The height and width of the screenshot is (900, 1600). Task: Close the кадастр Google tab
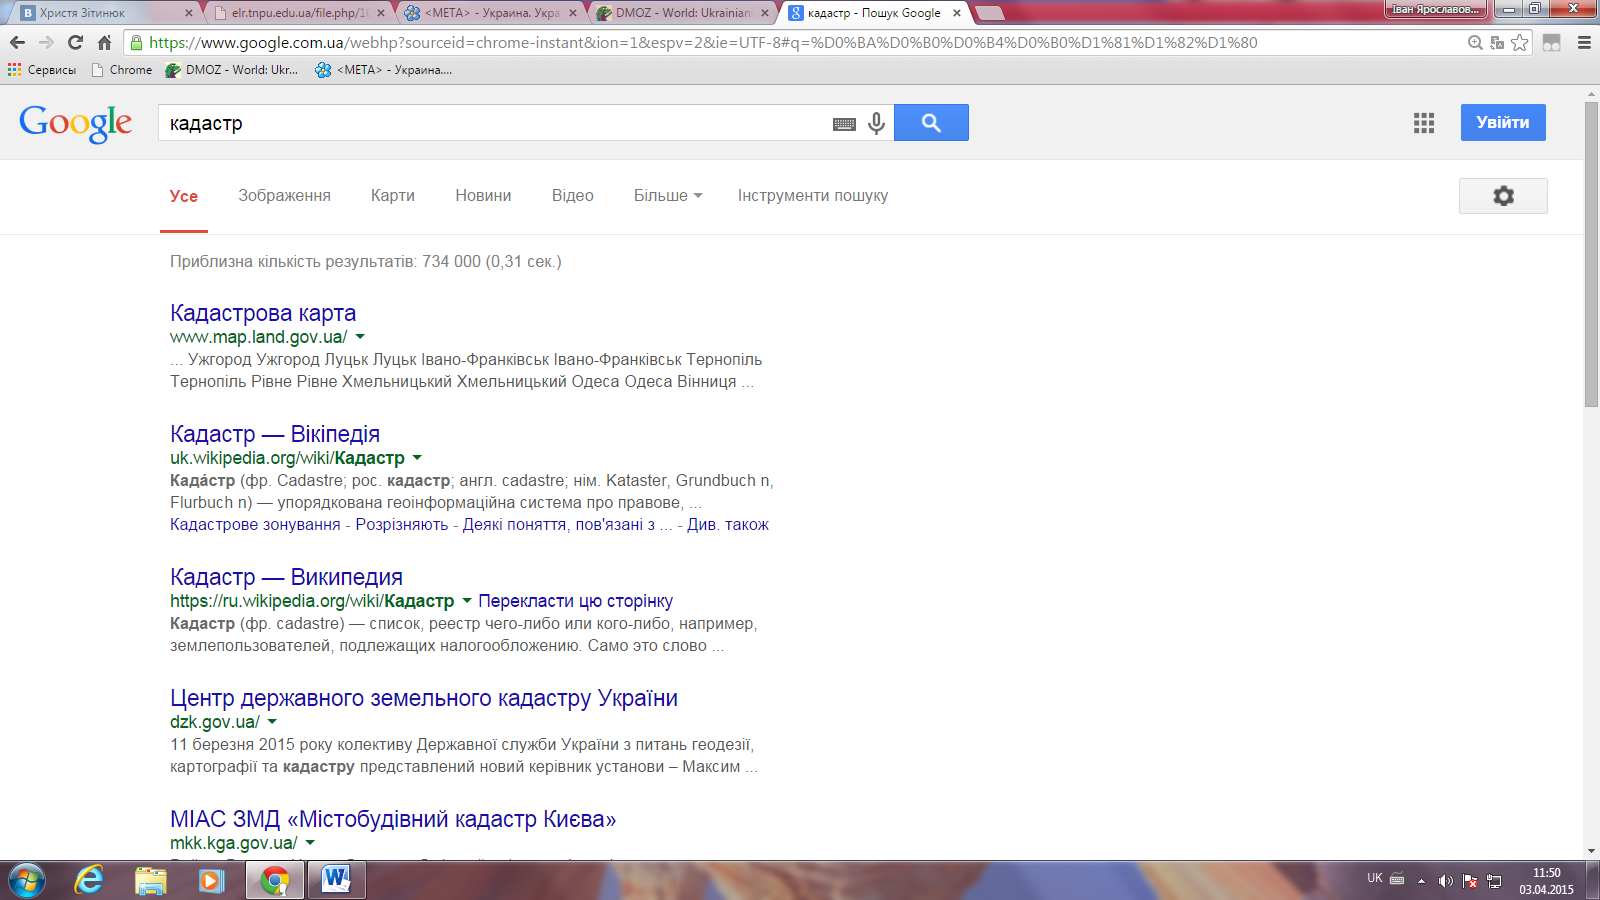[957, 13]
